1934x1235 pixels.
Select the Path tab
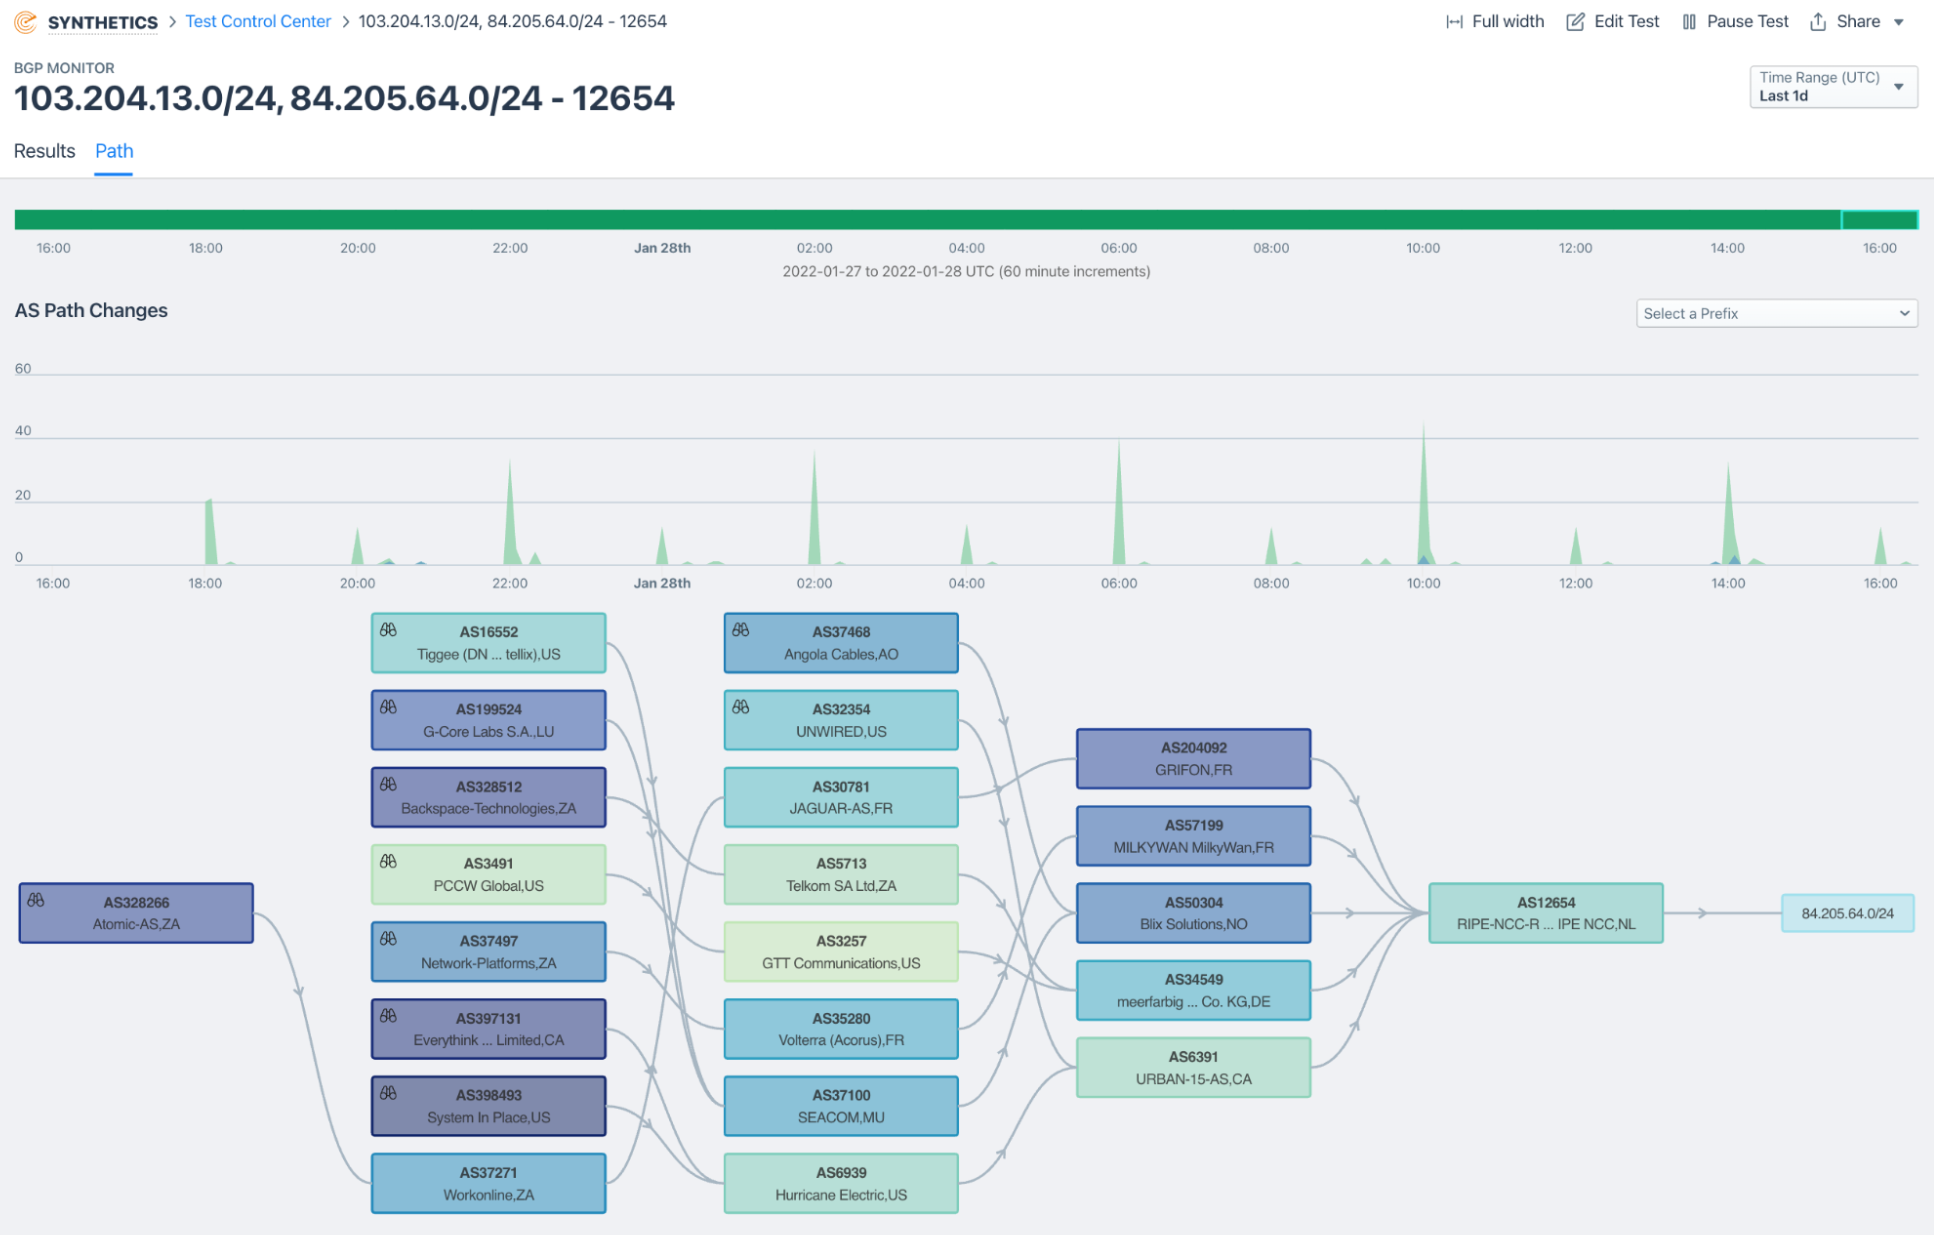114,151
